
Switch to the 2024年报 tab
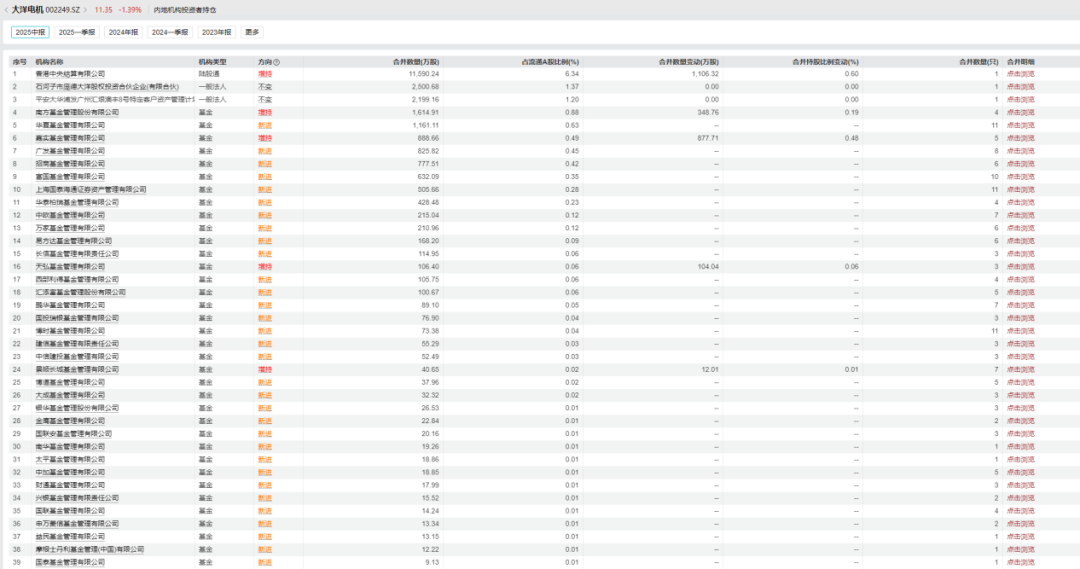click(x=123, y=32)
